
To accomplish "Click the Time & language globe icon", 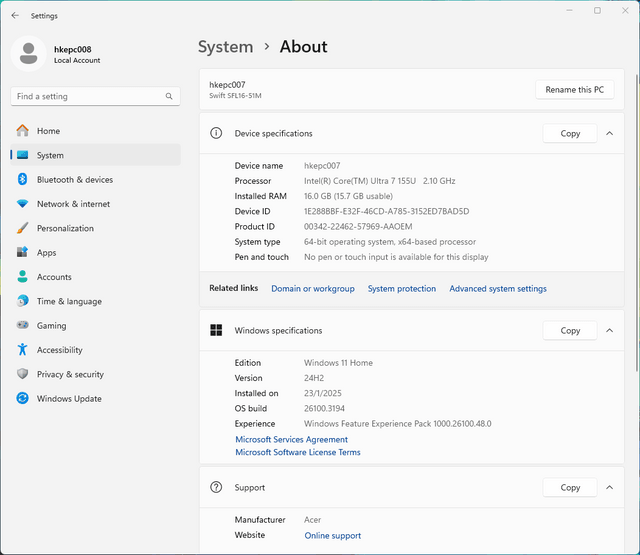I will click(x=22, y=301).
